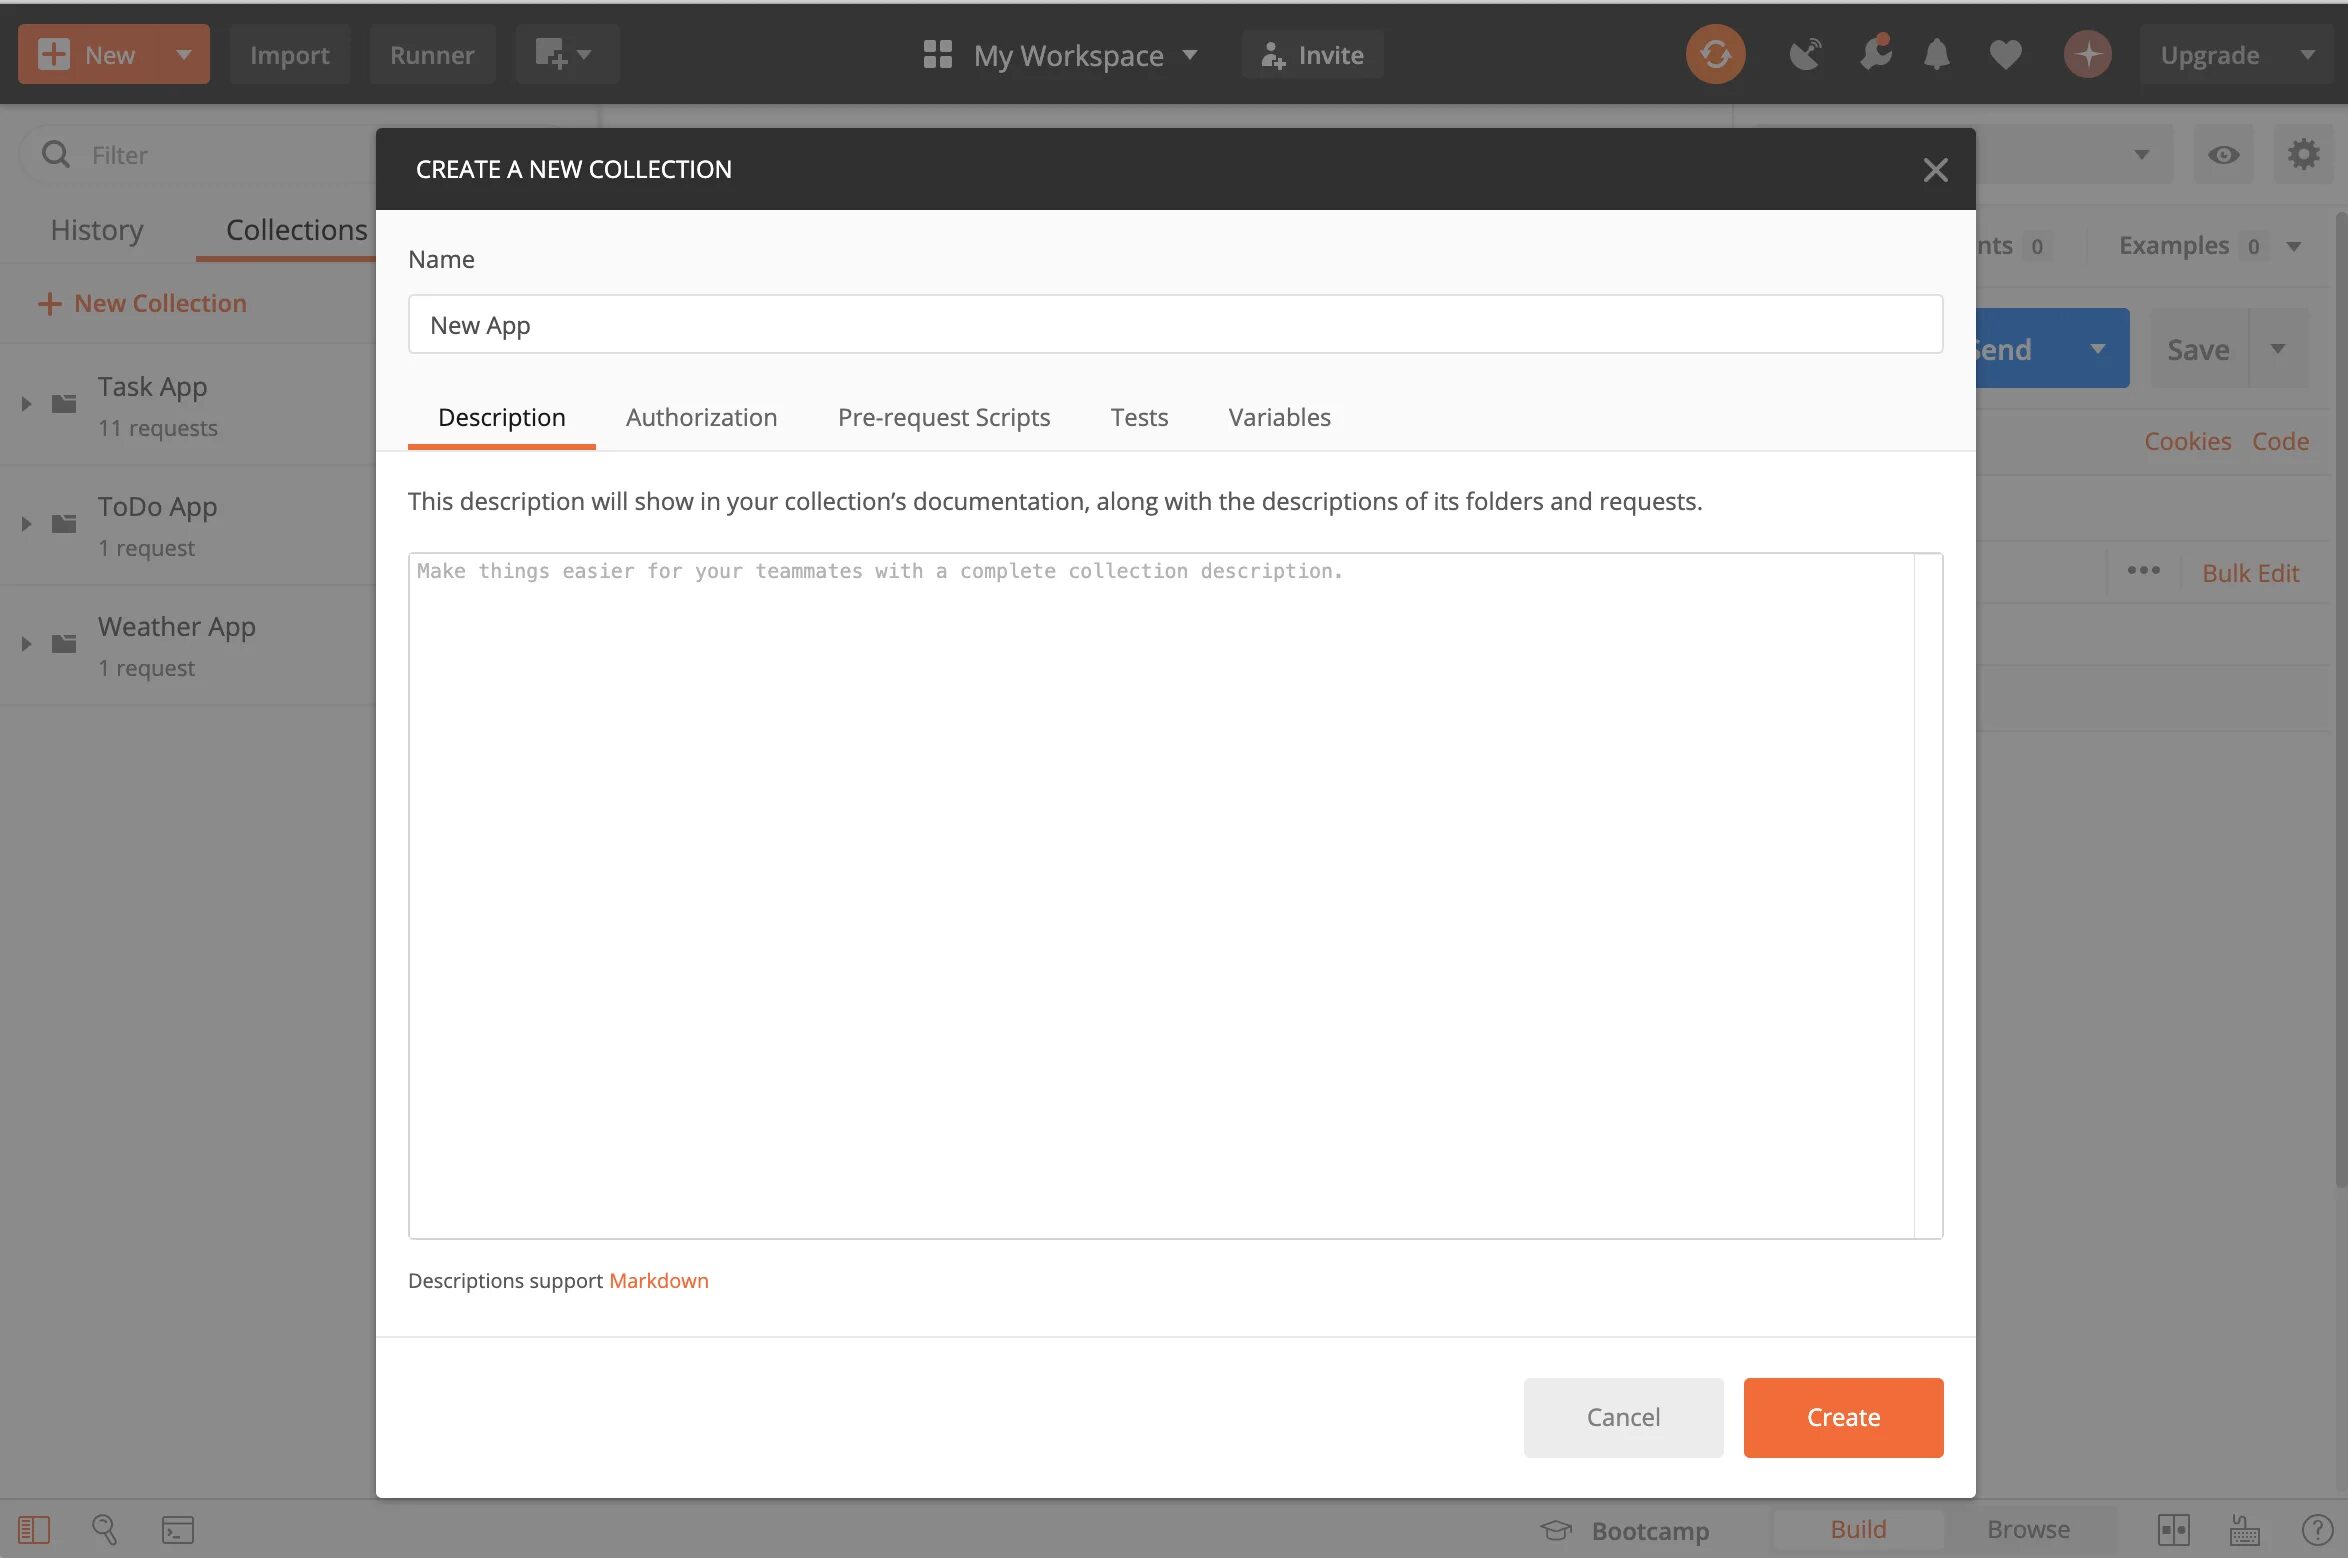Select the Tests tab in dialog
The width and height of the screenshot is (2348, 1558).
(x=1138, y=417)
